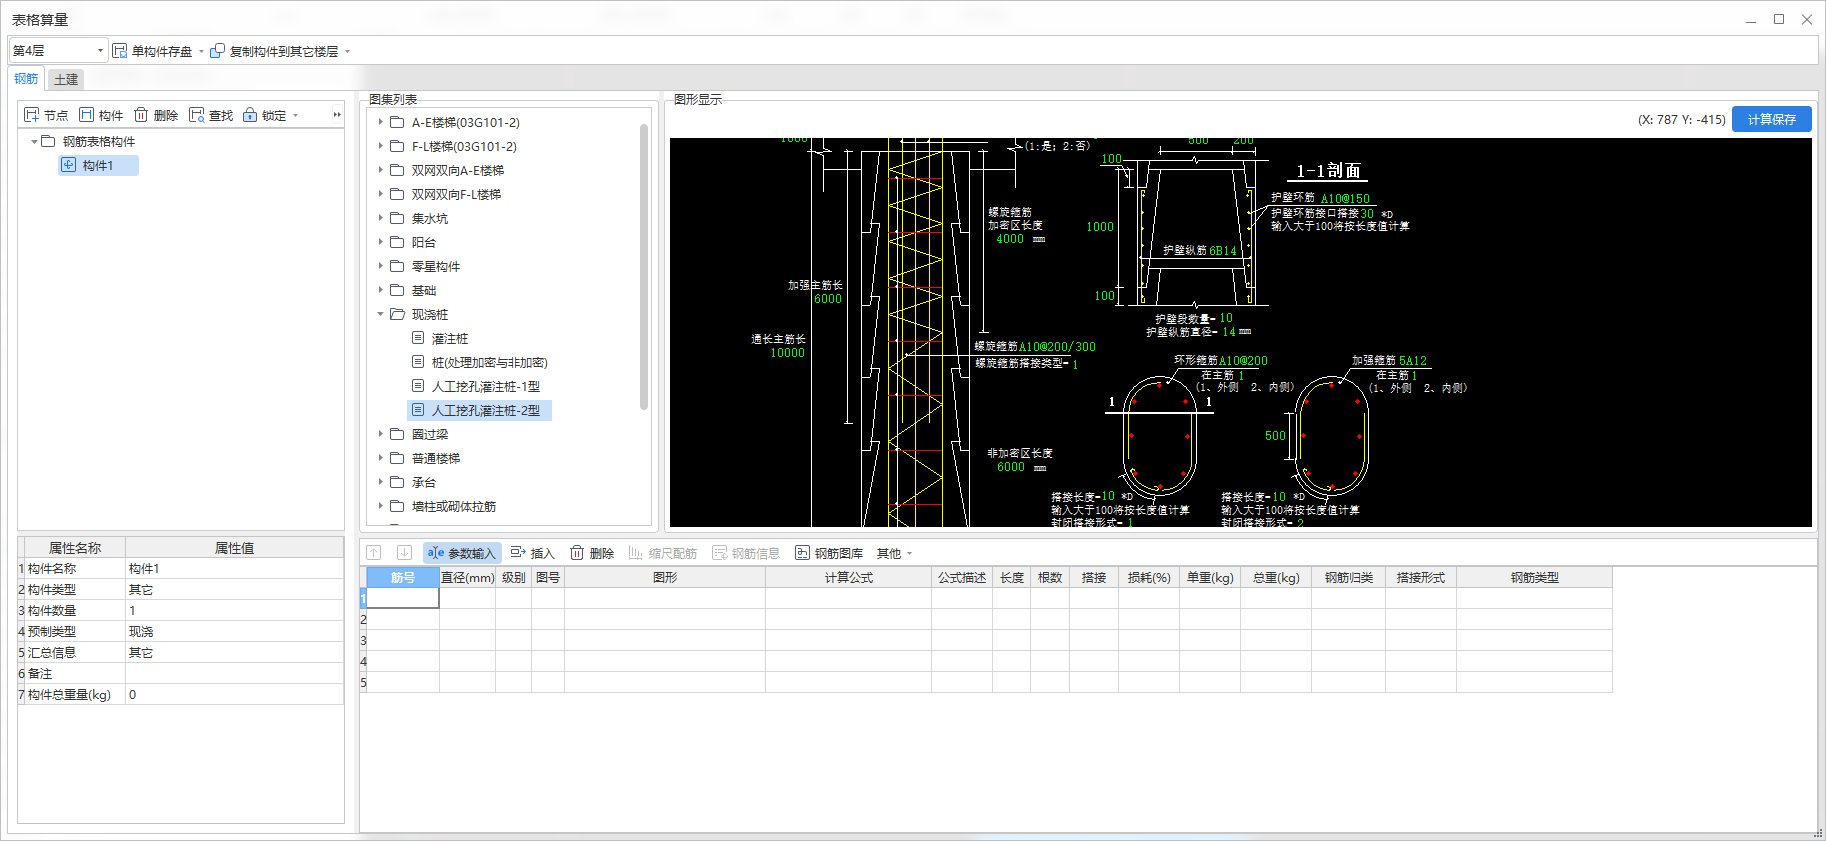Click the 图集列表 vertical scrollbar
This screenshot has width=1826, height=841.
[644, 267]
